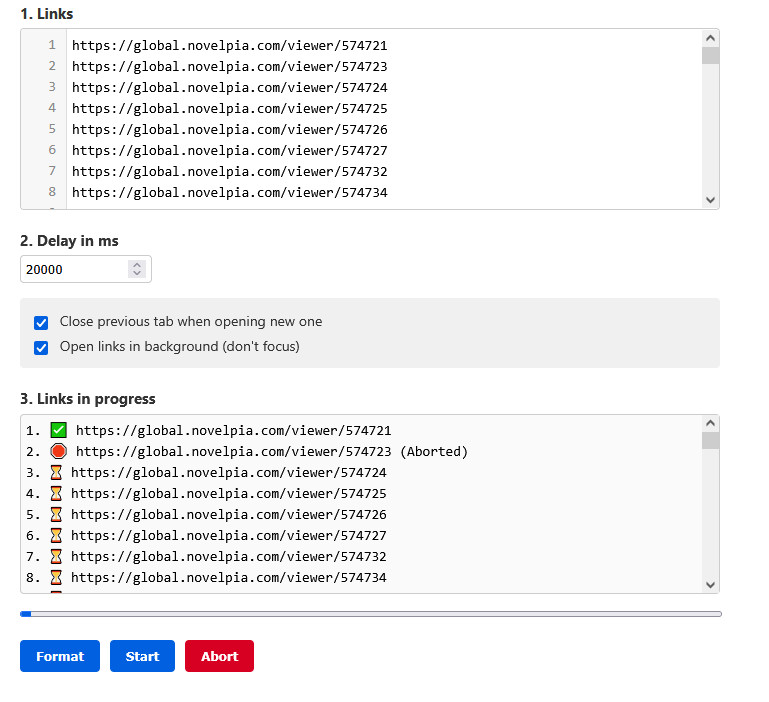Click line 6 URL 574727 in the Links editor
Image resolution: width=769 pixels, height=702 pixels.
point(230,151)
